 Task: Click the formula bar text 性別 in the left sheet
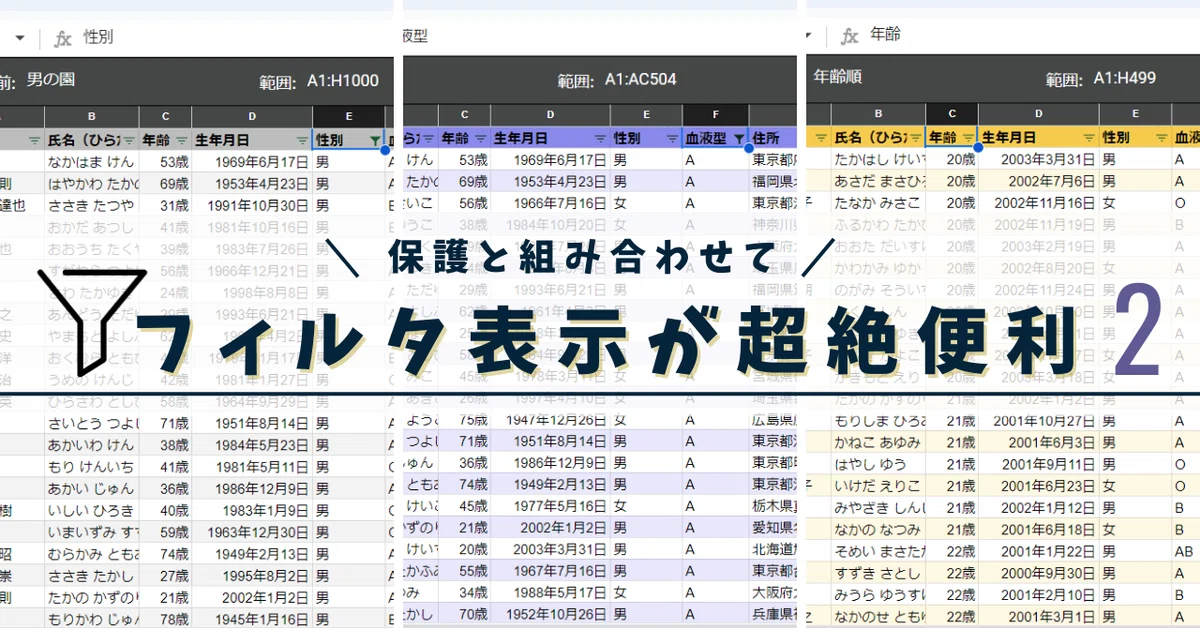pyautogui.click(x=98, y=38)
